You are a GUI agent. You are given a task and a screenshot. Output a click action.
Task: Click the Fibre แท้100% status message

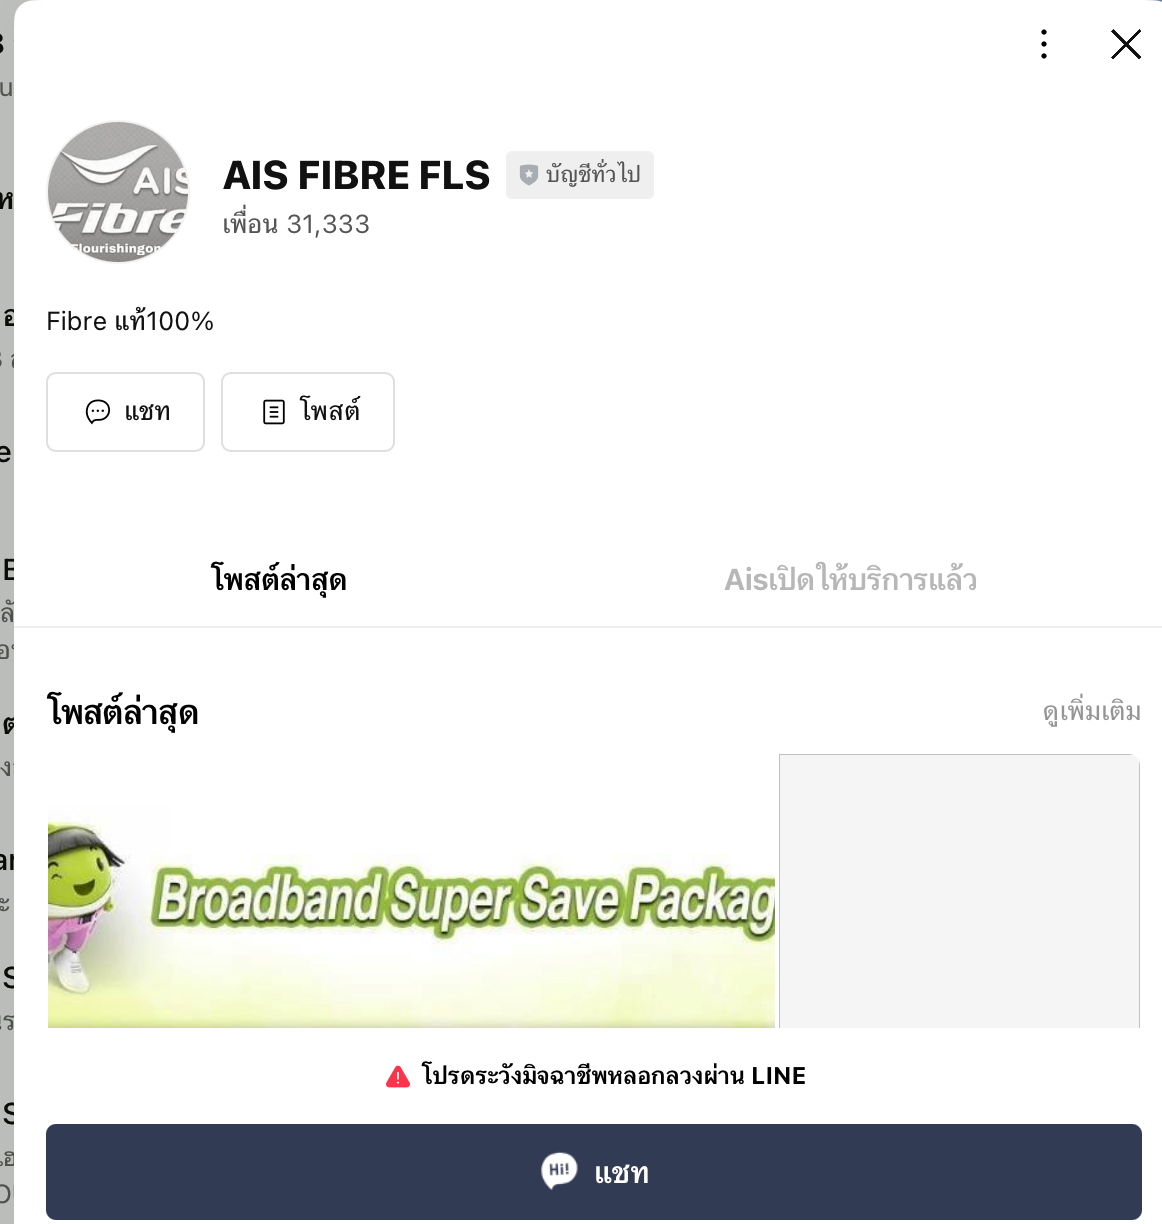[x=130, y=321]
